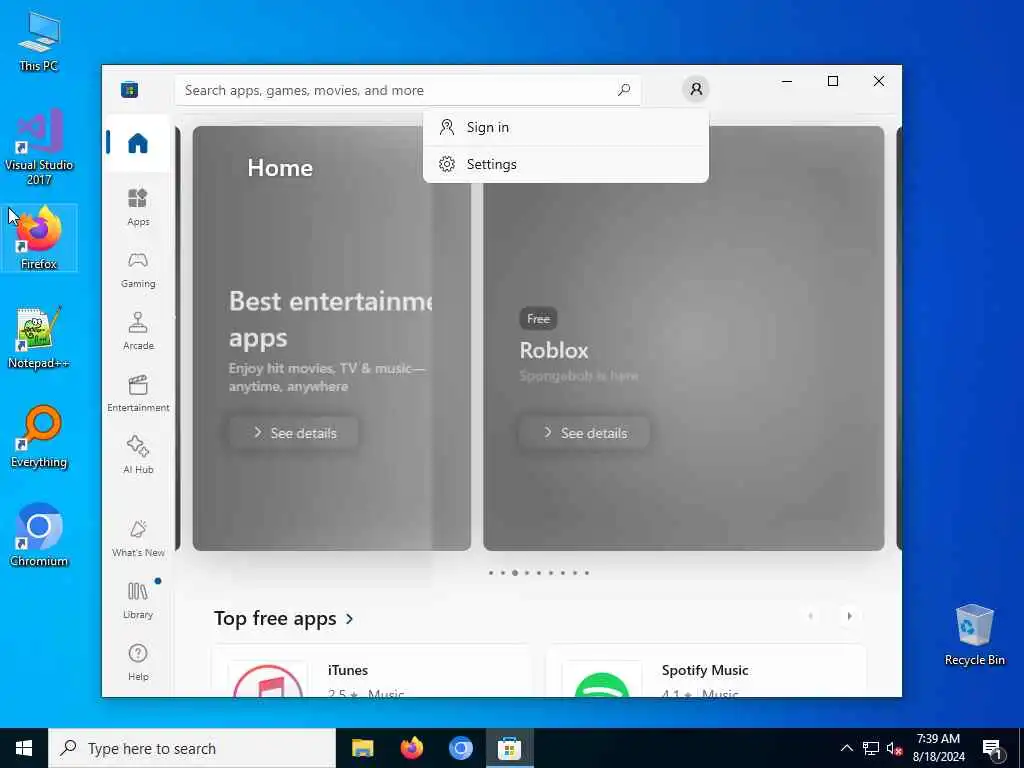Open the Home section in Store sidebar
Viewport: 1024px width, 768px height.
(x=138, y=143)
